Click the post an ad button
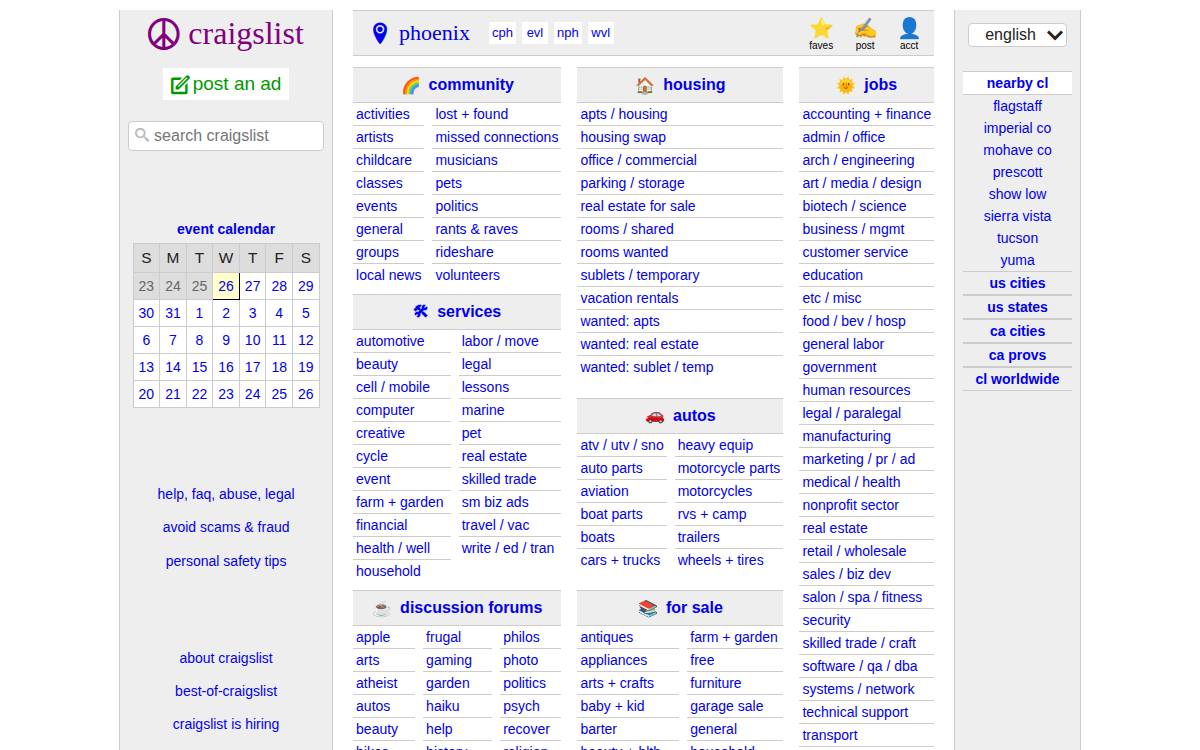Image resolution: width=1200 pixels, height=750 pixels. (226, 84)
